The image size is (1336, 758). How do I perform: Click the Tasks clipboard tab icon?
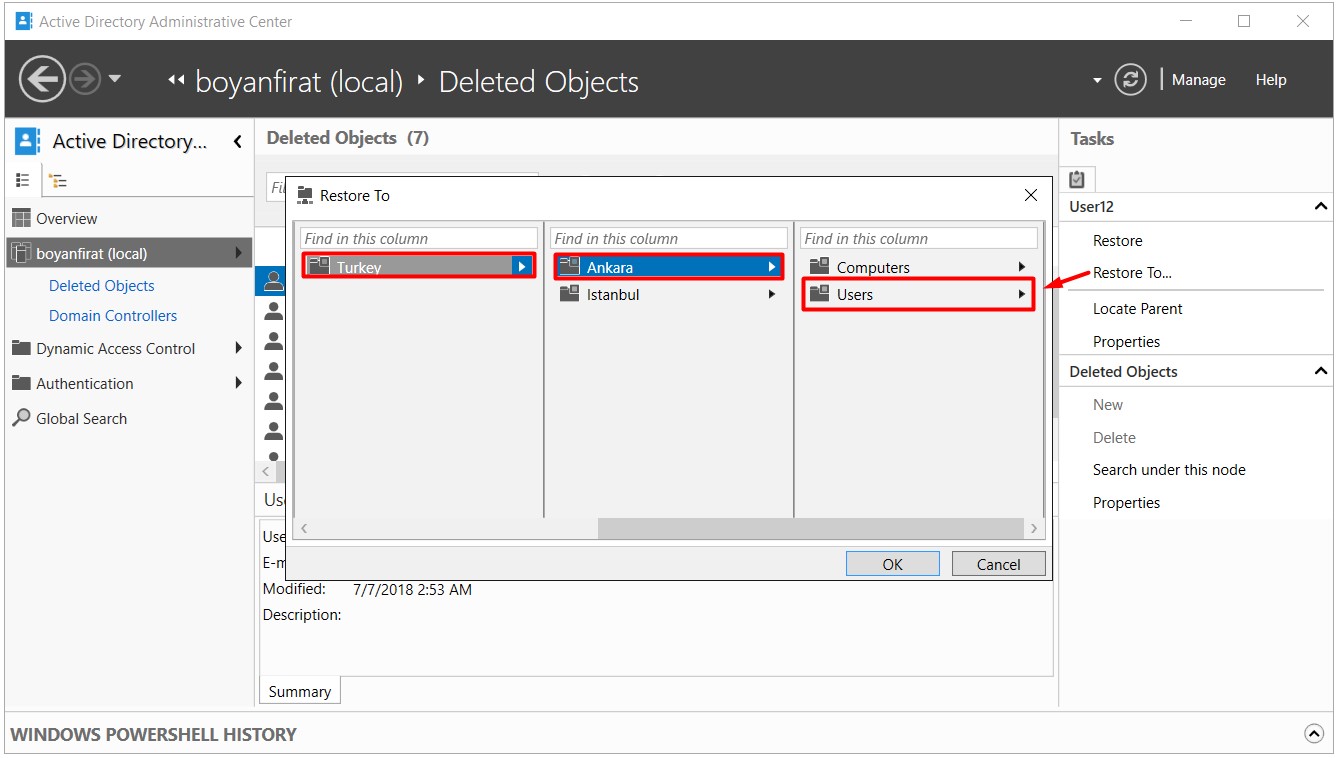point(1077,179)
